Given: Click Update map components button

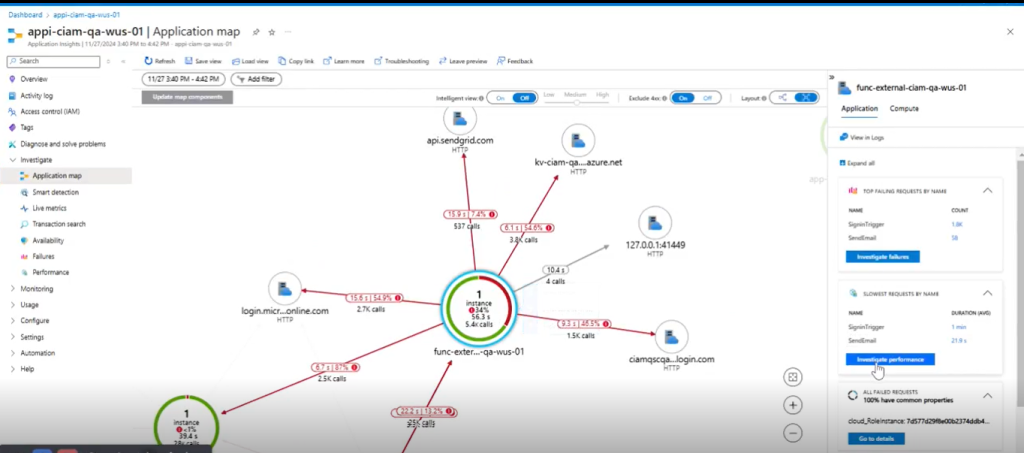Looking at the screenshot, I should [x=187, y=97].
